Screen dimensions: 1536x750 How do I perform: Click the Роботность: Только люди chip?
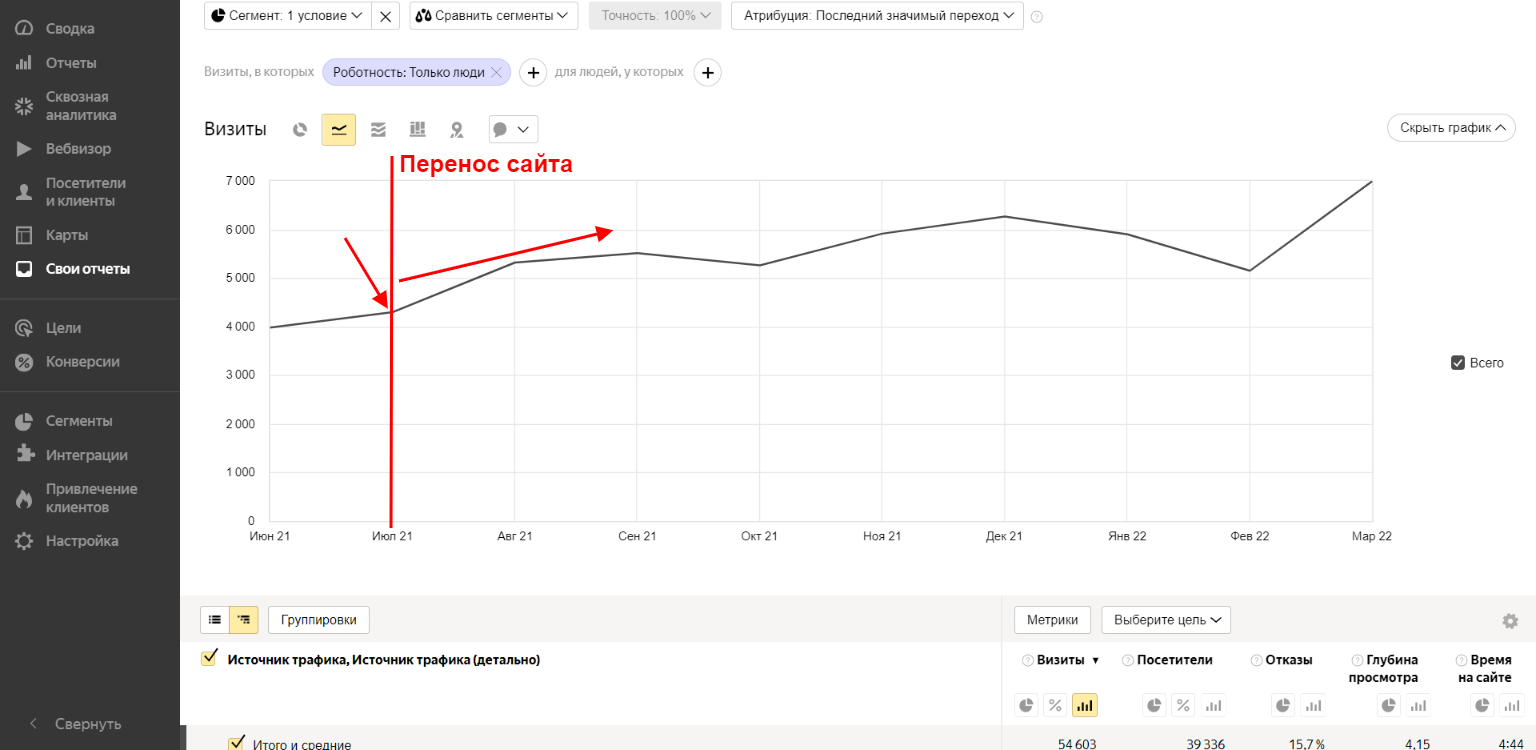tap(409, 72)
